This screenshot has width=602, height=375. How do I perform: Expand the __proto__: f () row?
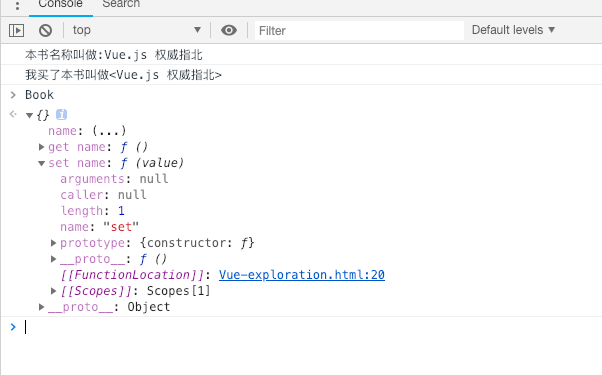[x=54, y=259]
